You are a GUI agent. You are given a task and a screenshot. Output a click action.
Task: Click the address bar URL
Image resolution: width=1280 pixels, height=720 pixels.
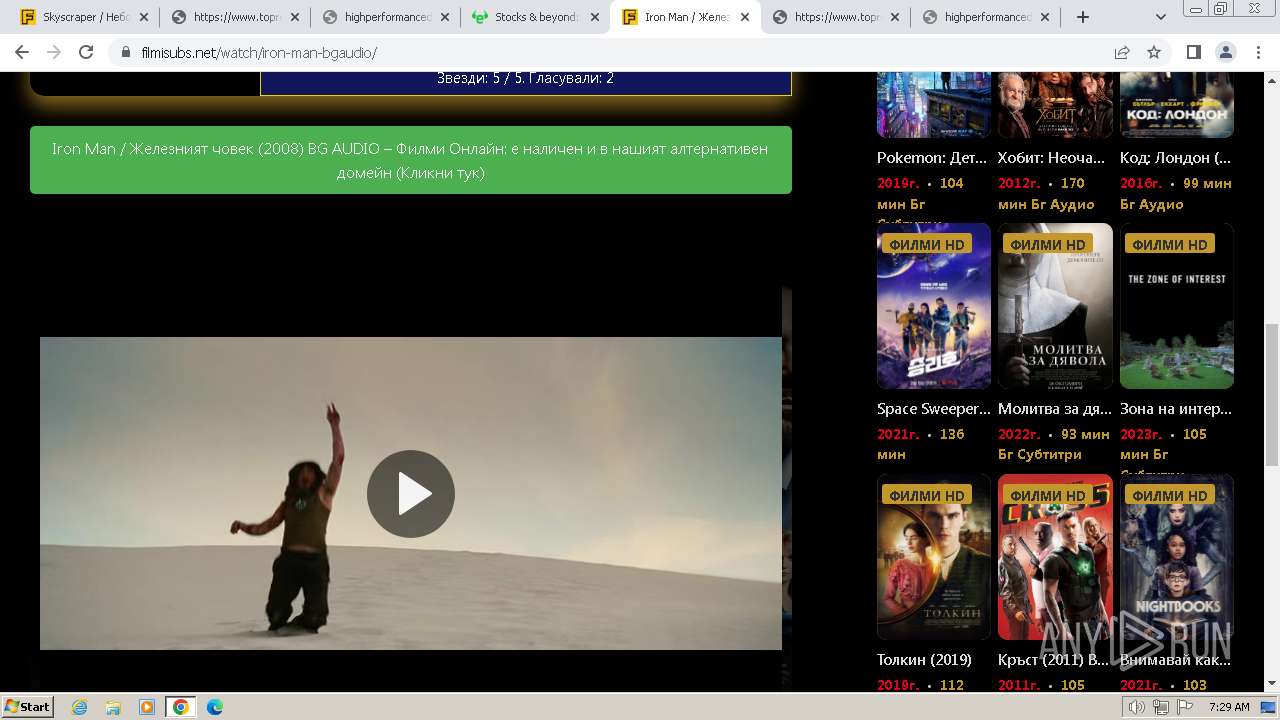[x=259, y=52]
